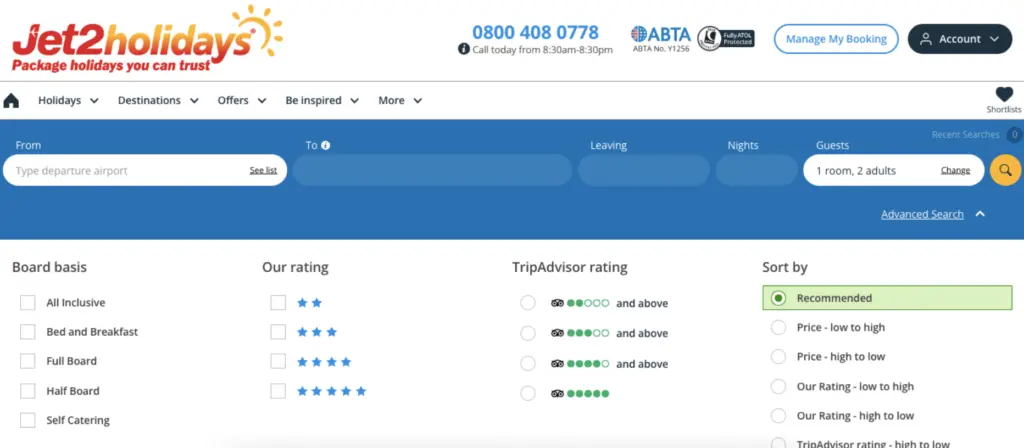Viewport: 1024px width, 448px height.
Task: Collapse Advanced Search chevron
Action: click(x=980, y=214)
